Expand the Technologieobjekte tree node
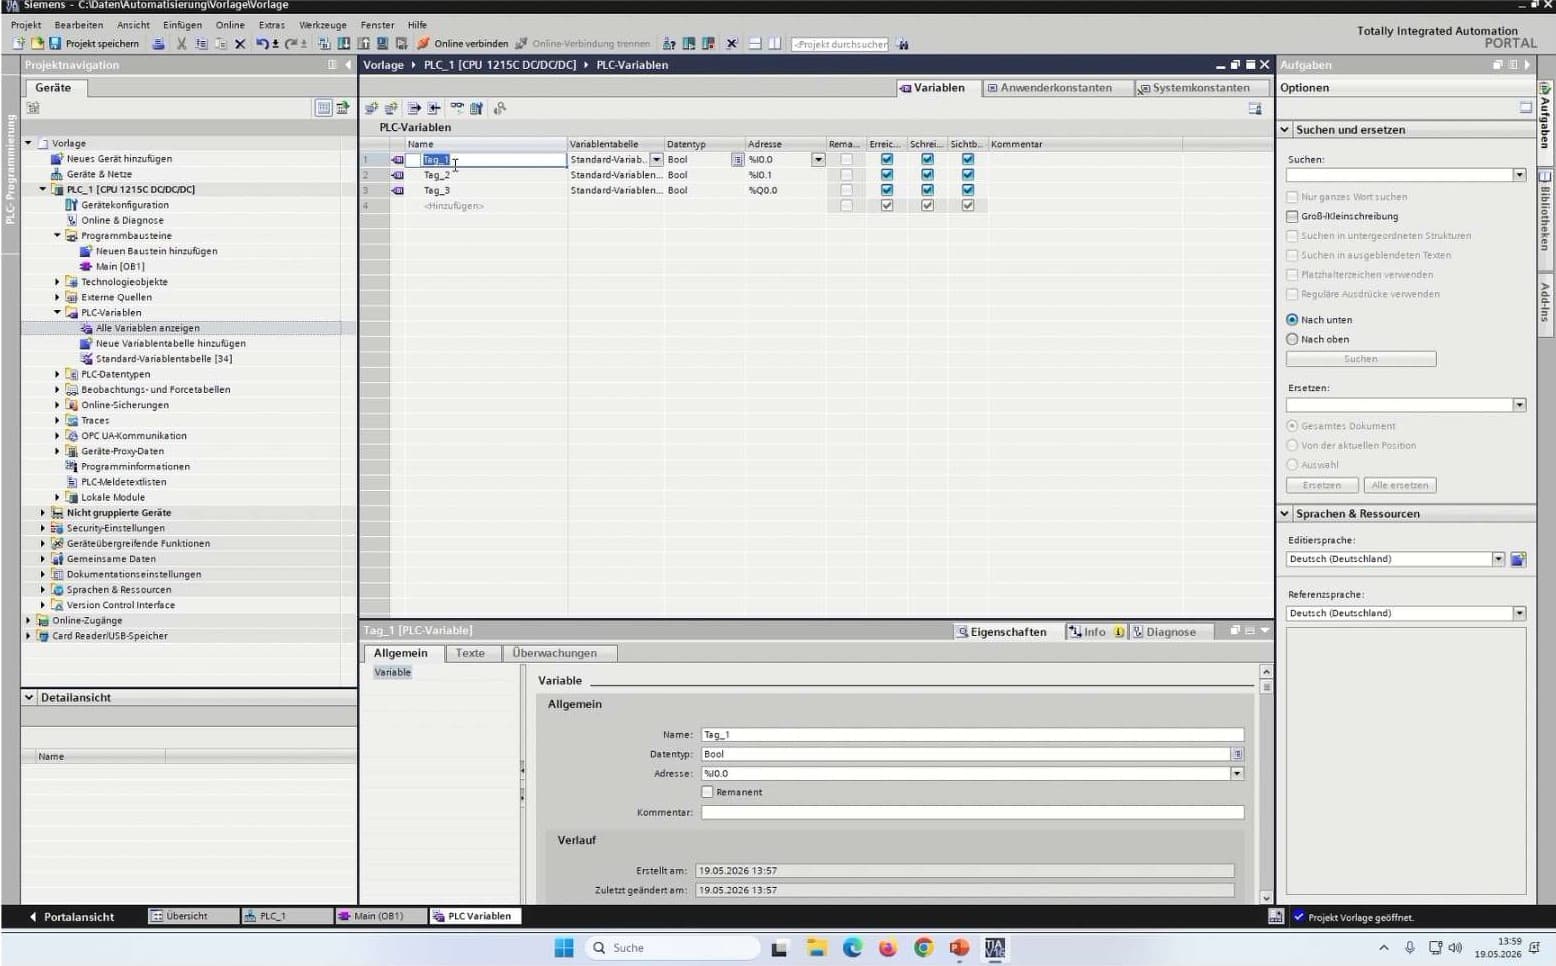This screenshot has height=966, width=1556. tap(57, 282)
